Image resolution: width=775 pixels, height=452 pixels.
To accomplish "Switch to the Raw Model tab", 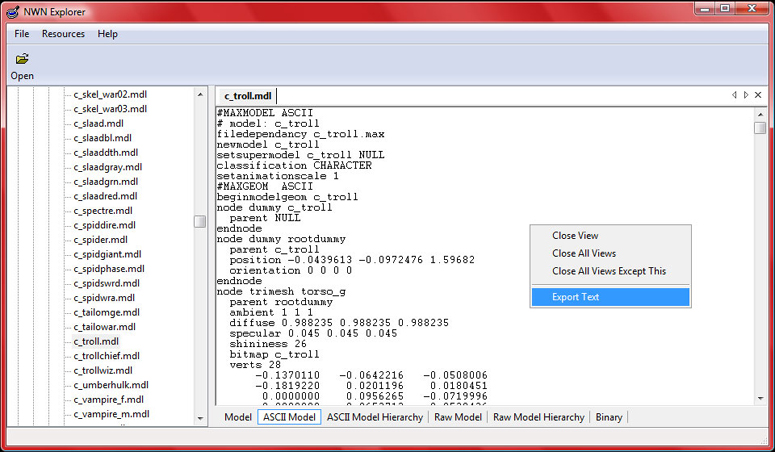I will 458,417.
